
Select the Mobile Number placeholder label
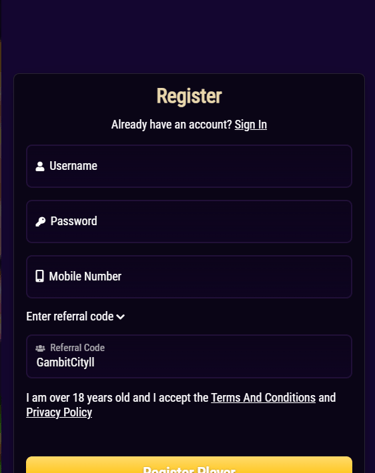85,276
